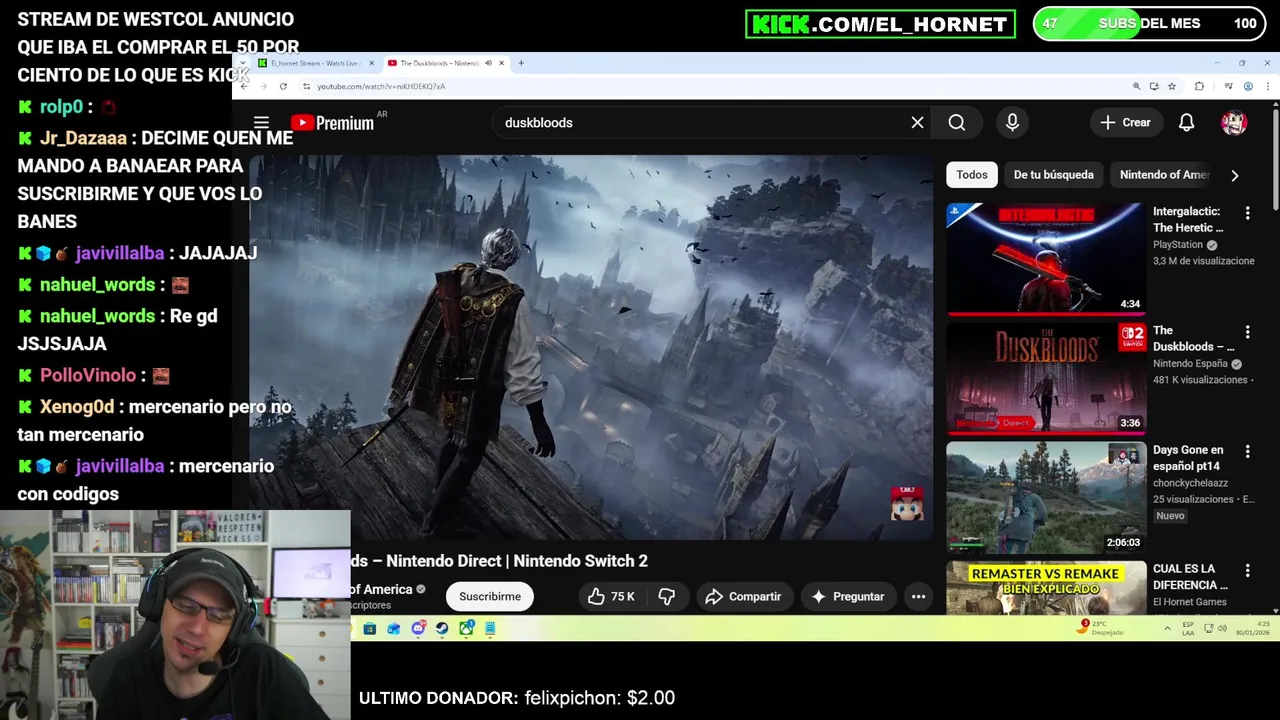The height and width of the screenshot is (720, 1280).
Task: Open the media control icon in toolbar
Action: (x=1227, y=86)
